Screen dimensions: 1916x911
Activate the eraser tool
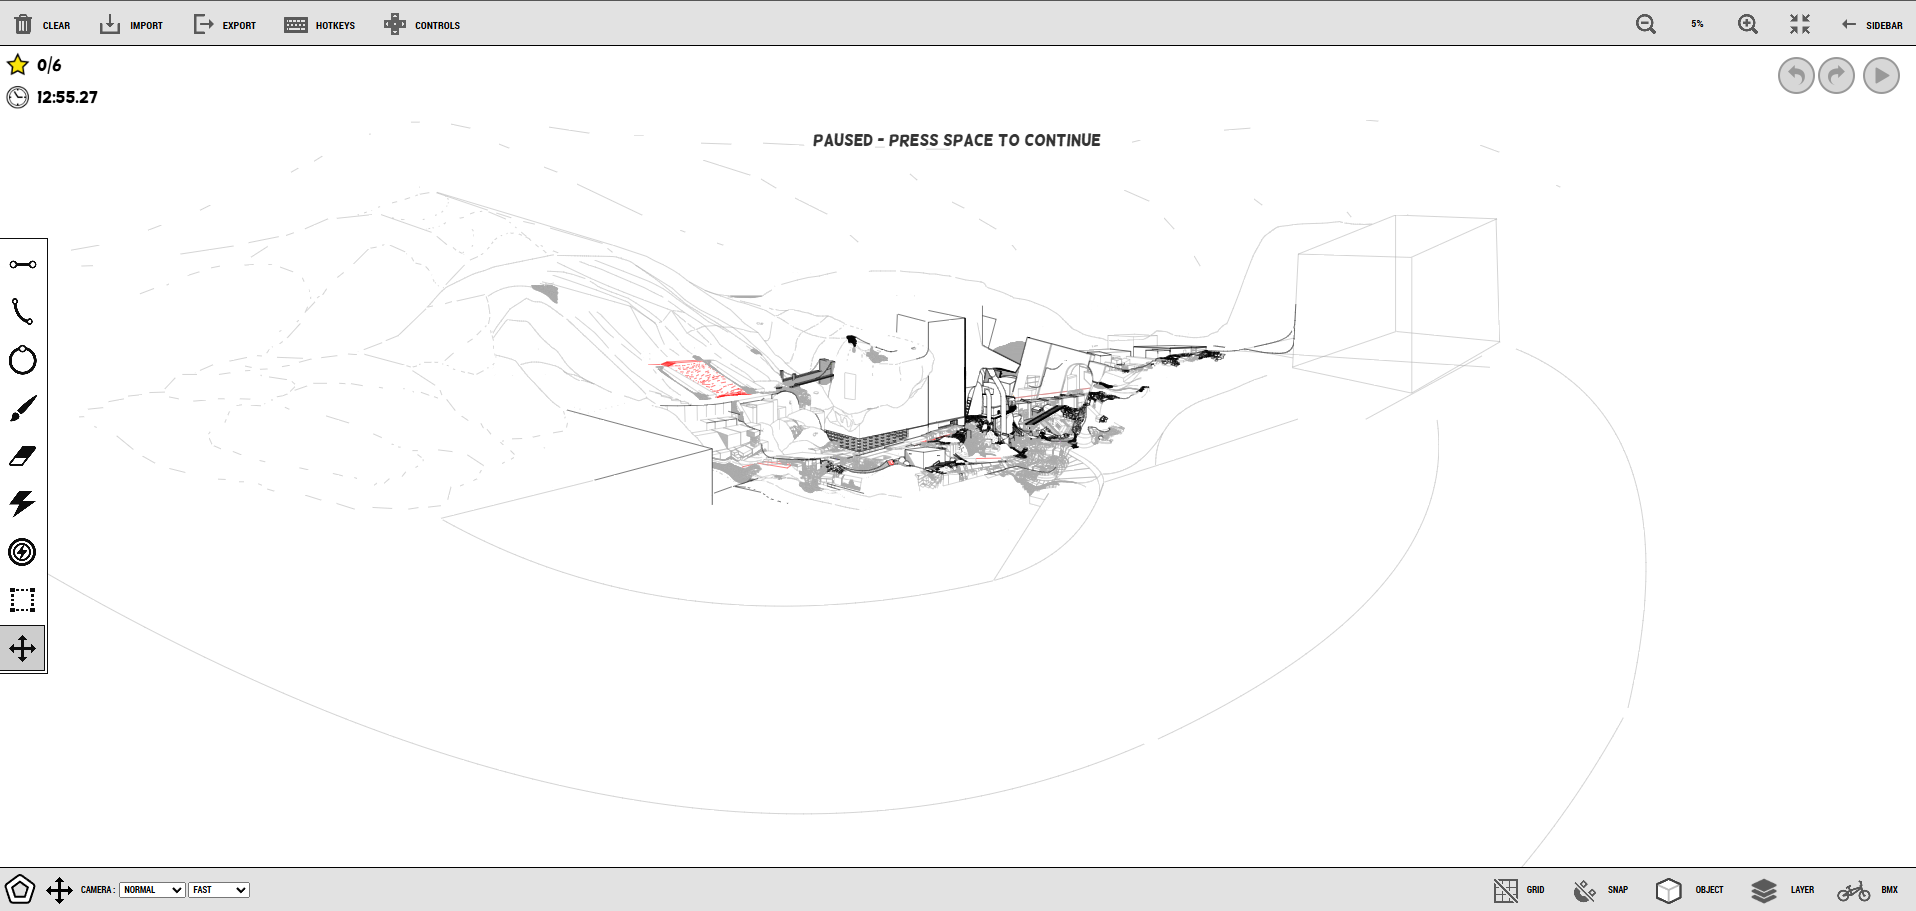(23, 456)
